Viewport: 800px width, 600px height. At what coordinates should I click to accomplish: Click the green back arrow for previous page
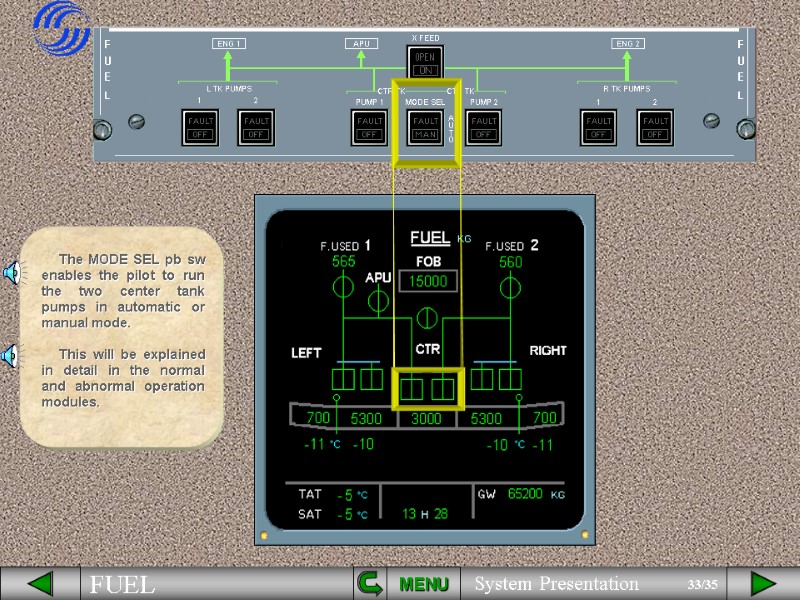[37, 584]
